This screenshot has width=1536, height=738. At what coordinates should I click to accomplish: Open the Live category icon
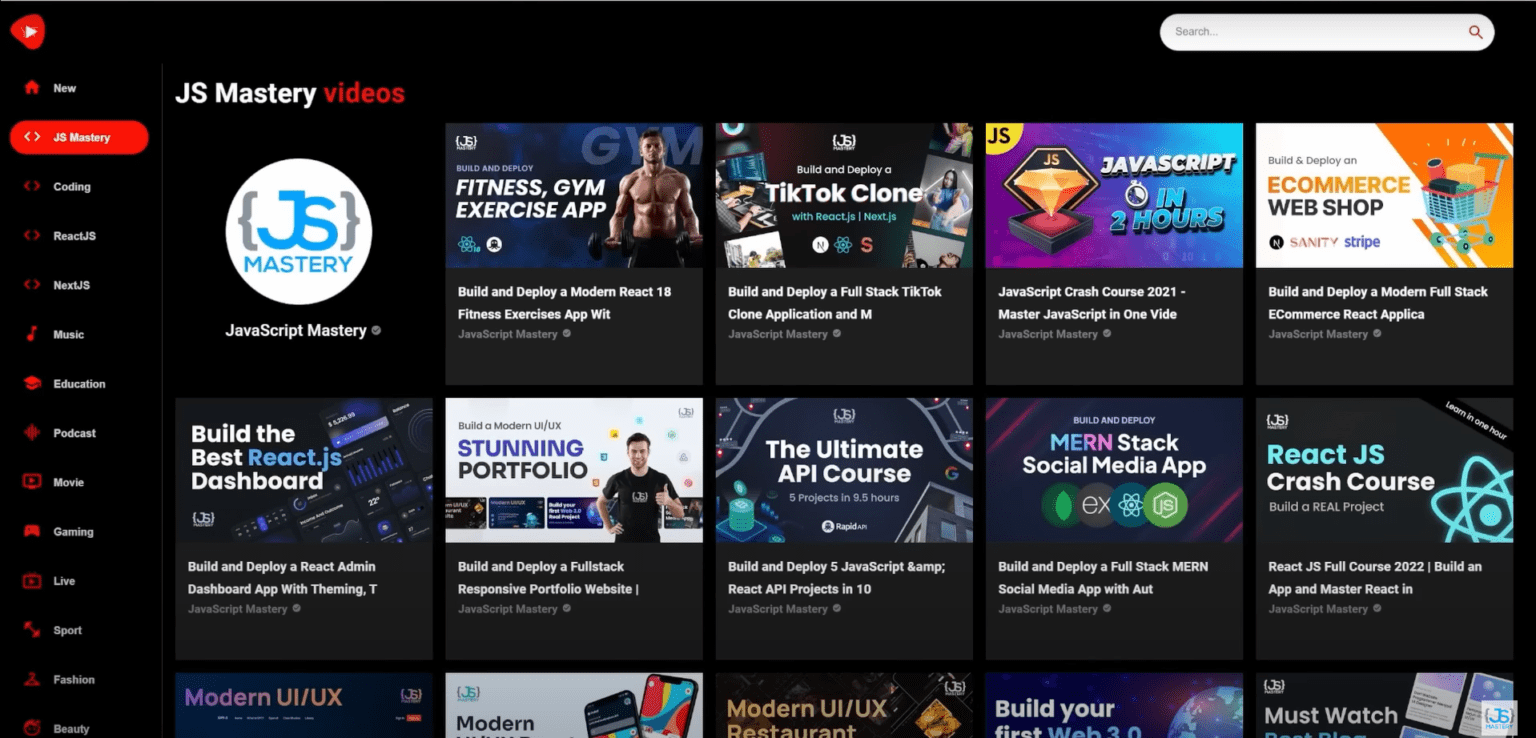click(32, 581)
